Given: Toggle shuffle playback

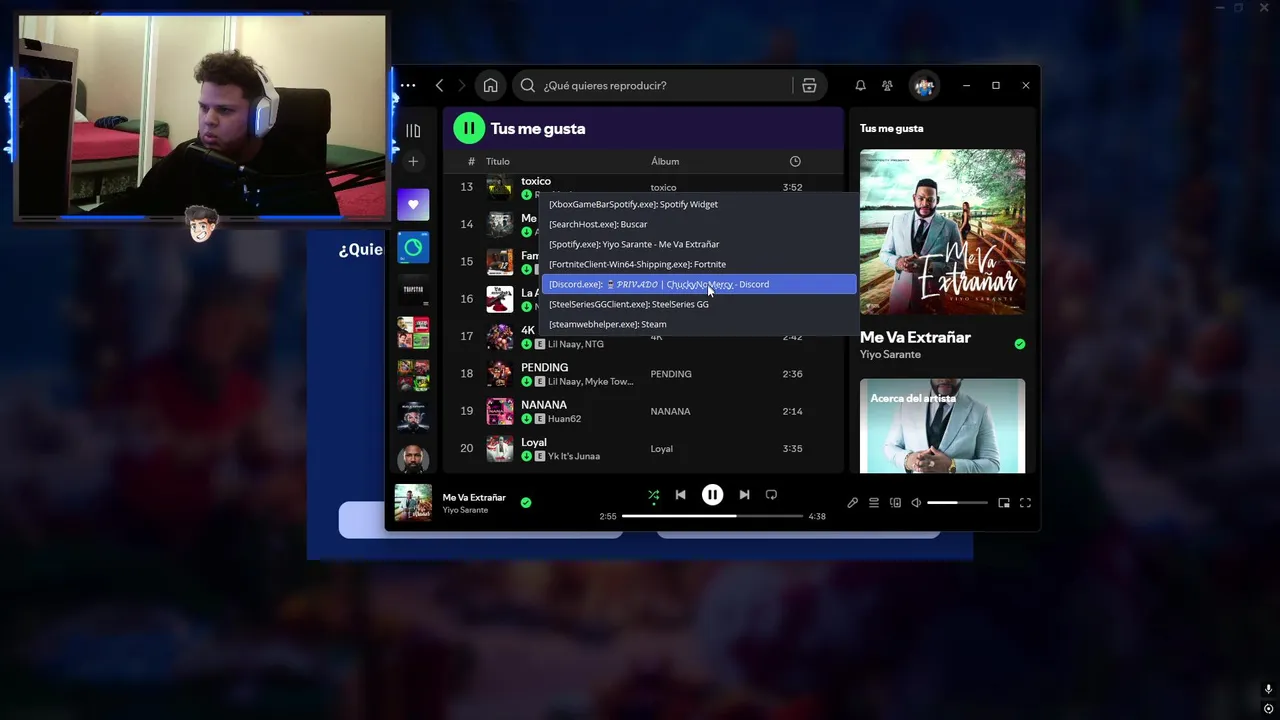Looking at the screenshot, I should (x=653, y=495).
